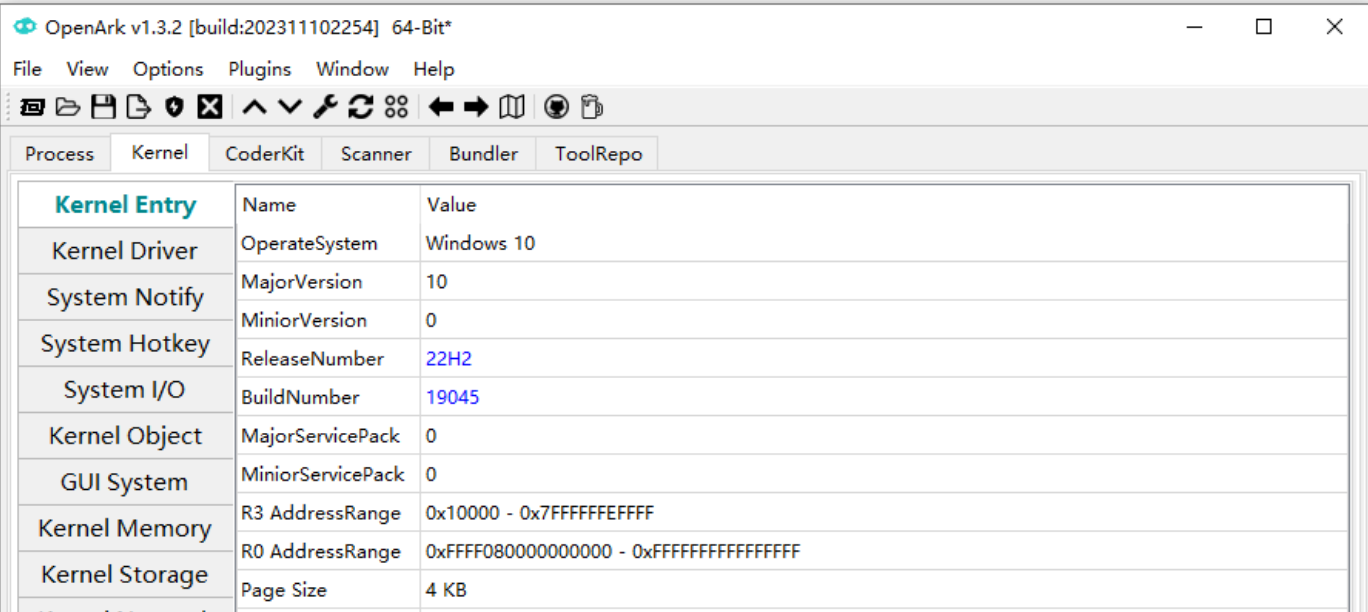Click the shield icon in toolbar
Screen dimensions: 1368x612
(174, 107)
